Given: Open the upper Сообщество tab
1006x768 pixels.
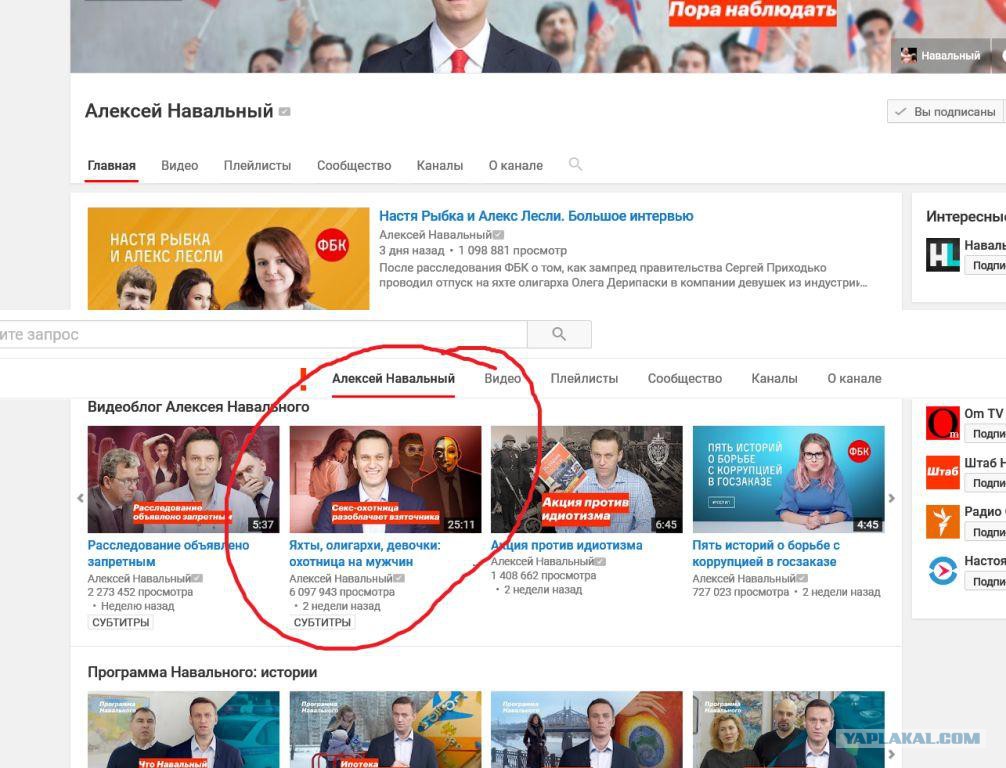Looking at the screenshot, I should coord(354,166).
